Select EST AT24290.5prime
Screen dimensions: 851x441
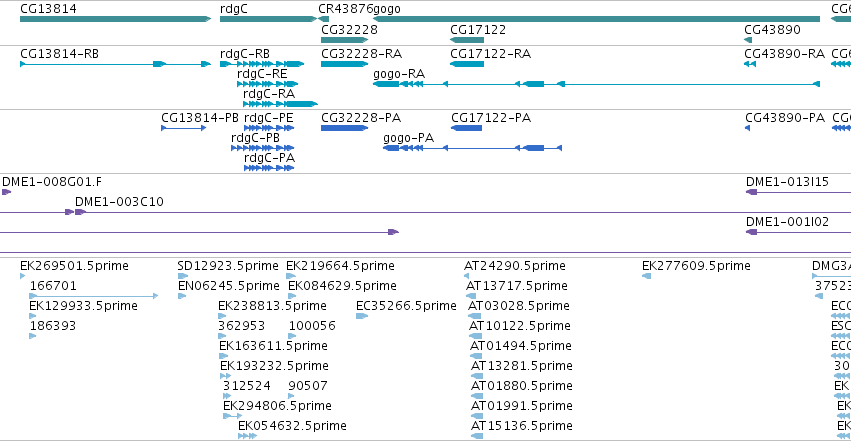(x=467, y=276)
